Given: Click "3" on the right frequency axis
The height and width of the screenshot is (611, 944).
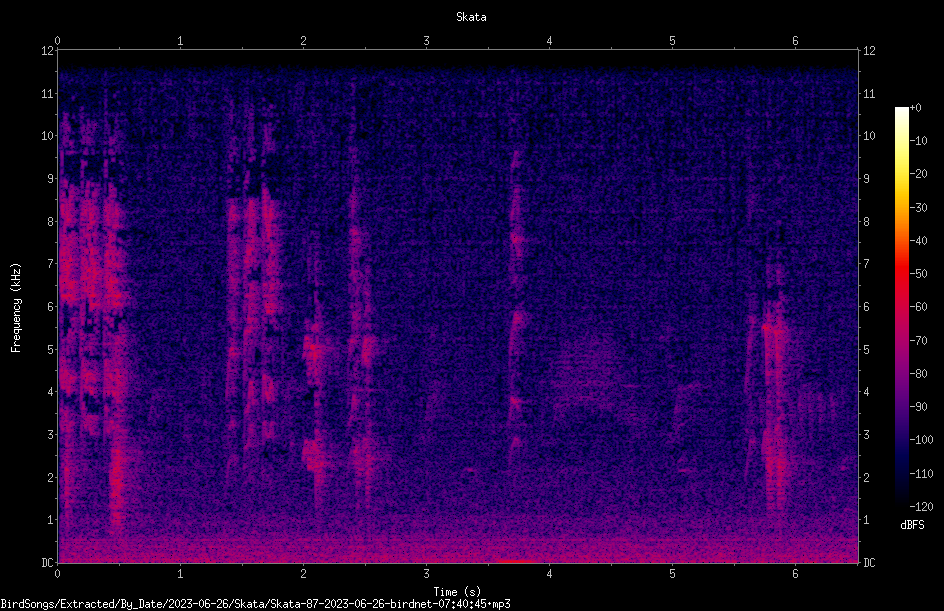Looking at the screenshot, I should click(866, 435).
